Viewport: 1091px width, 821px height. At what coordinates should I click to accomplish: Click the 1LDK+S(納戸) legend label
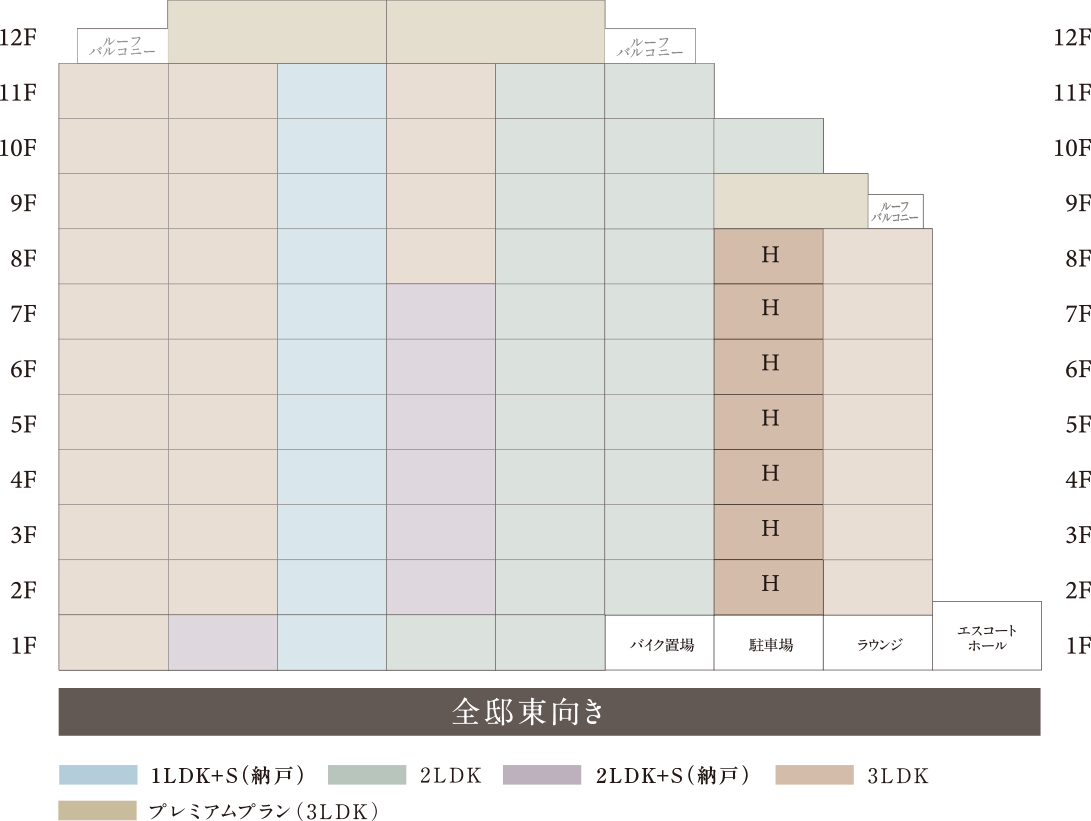point(228,775)
